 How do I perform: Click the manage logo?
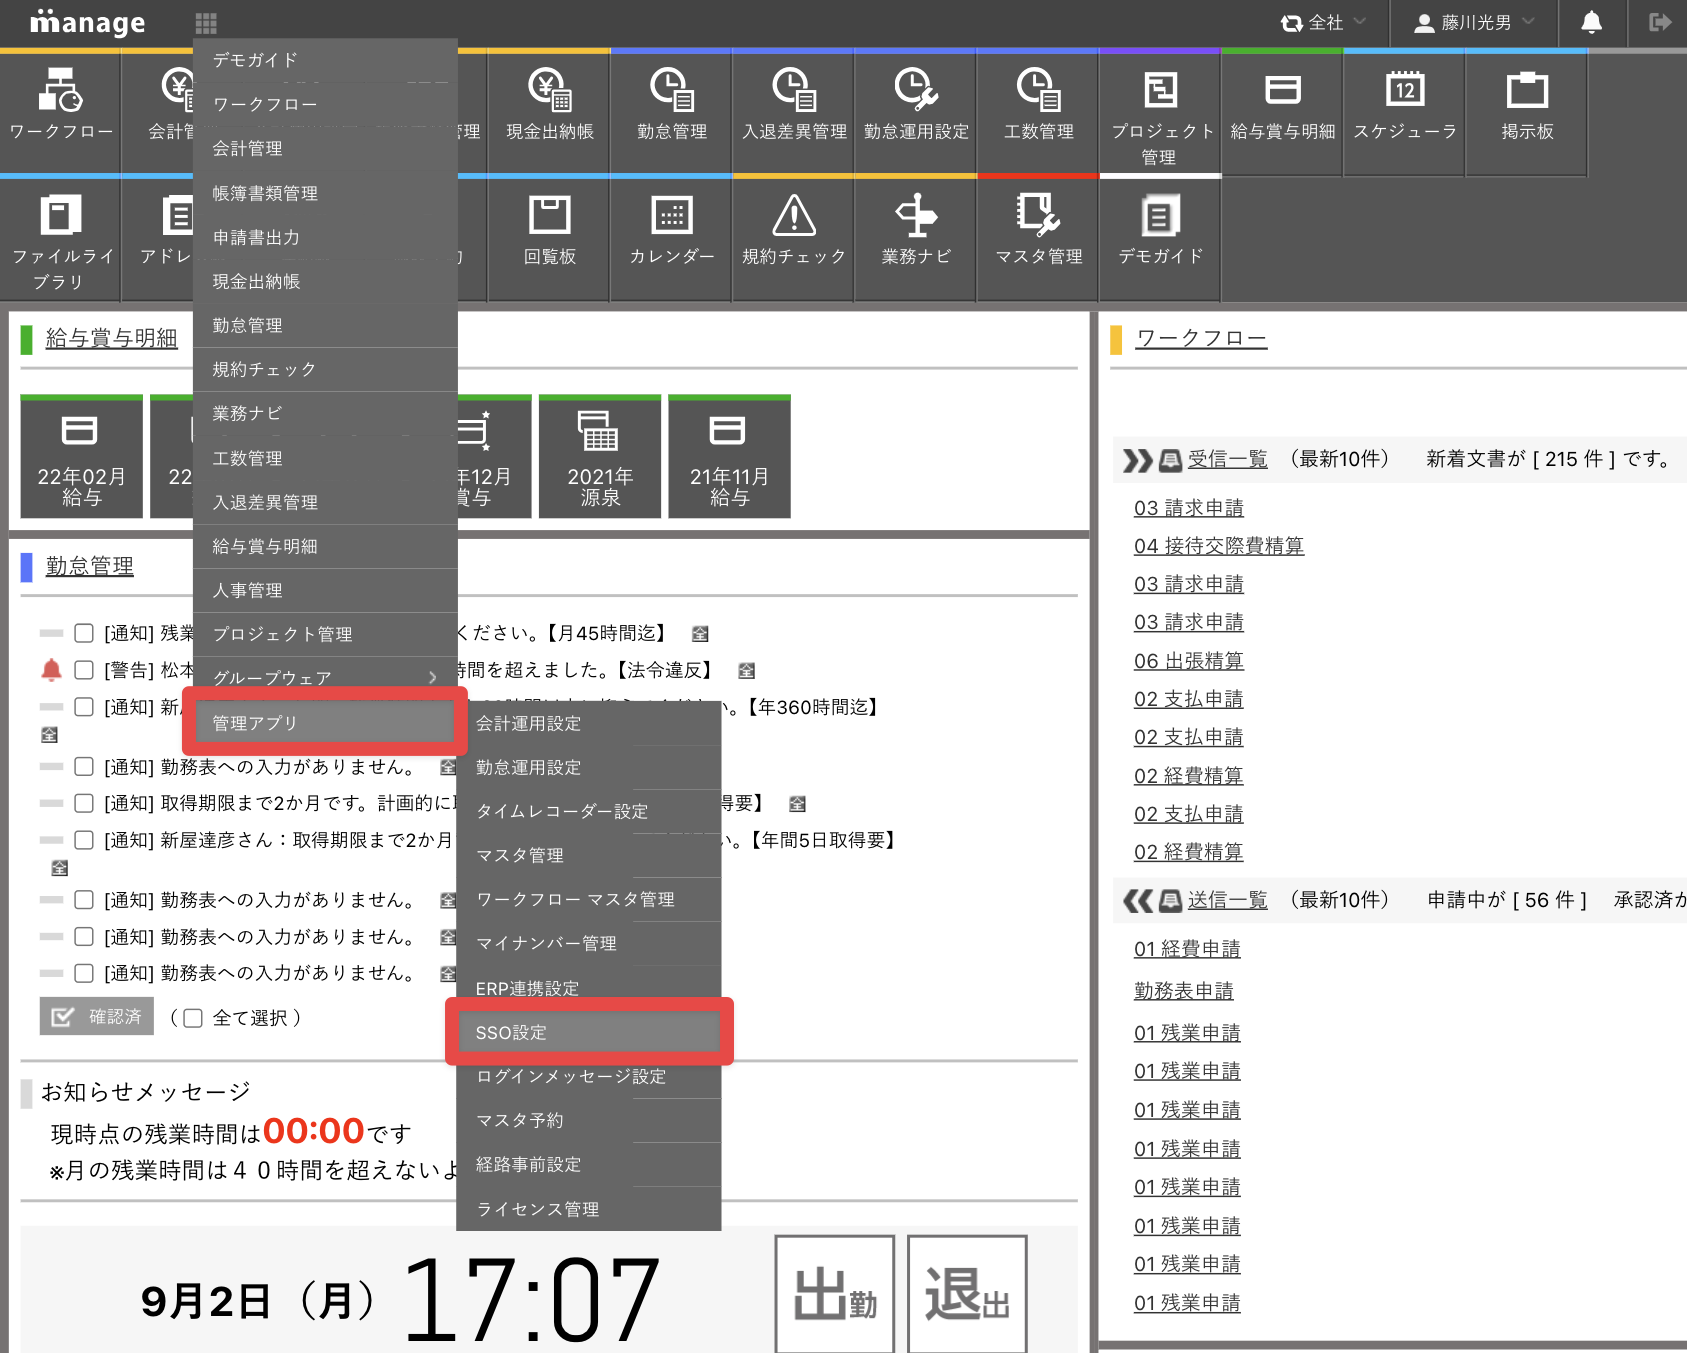click(87, 22)
